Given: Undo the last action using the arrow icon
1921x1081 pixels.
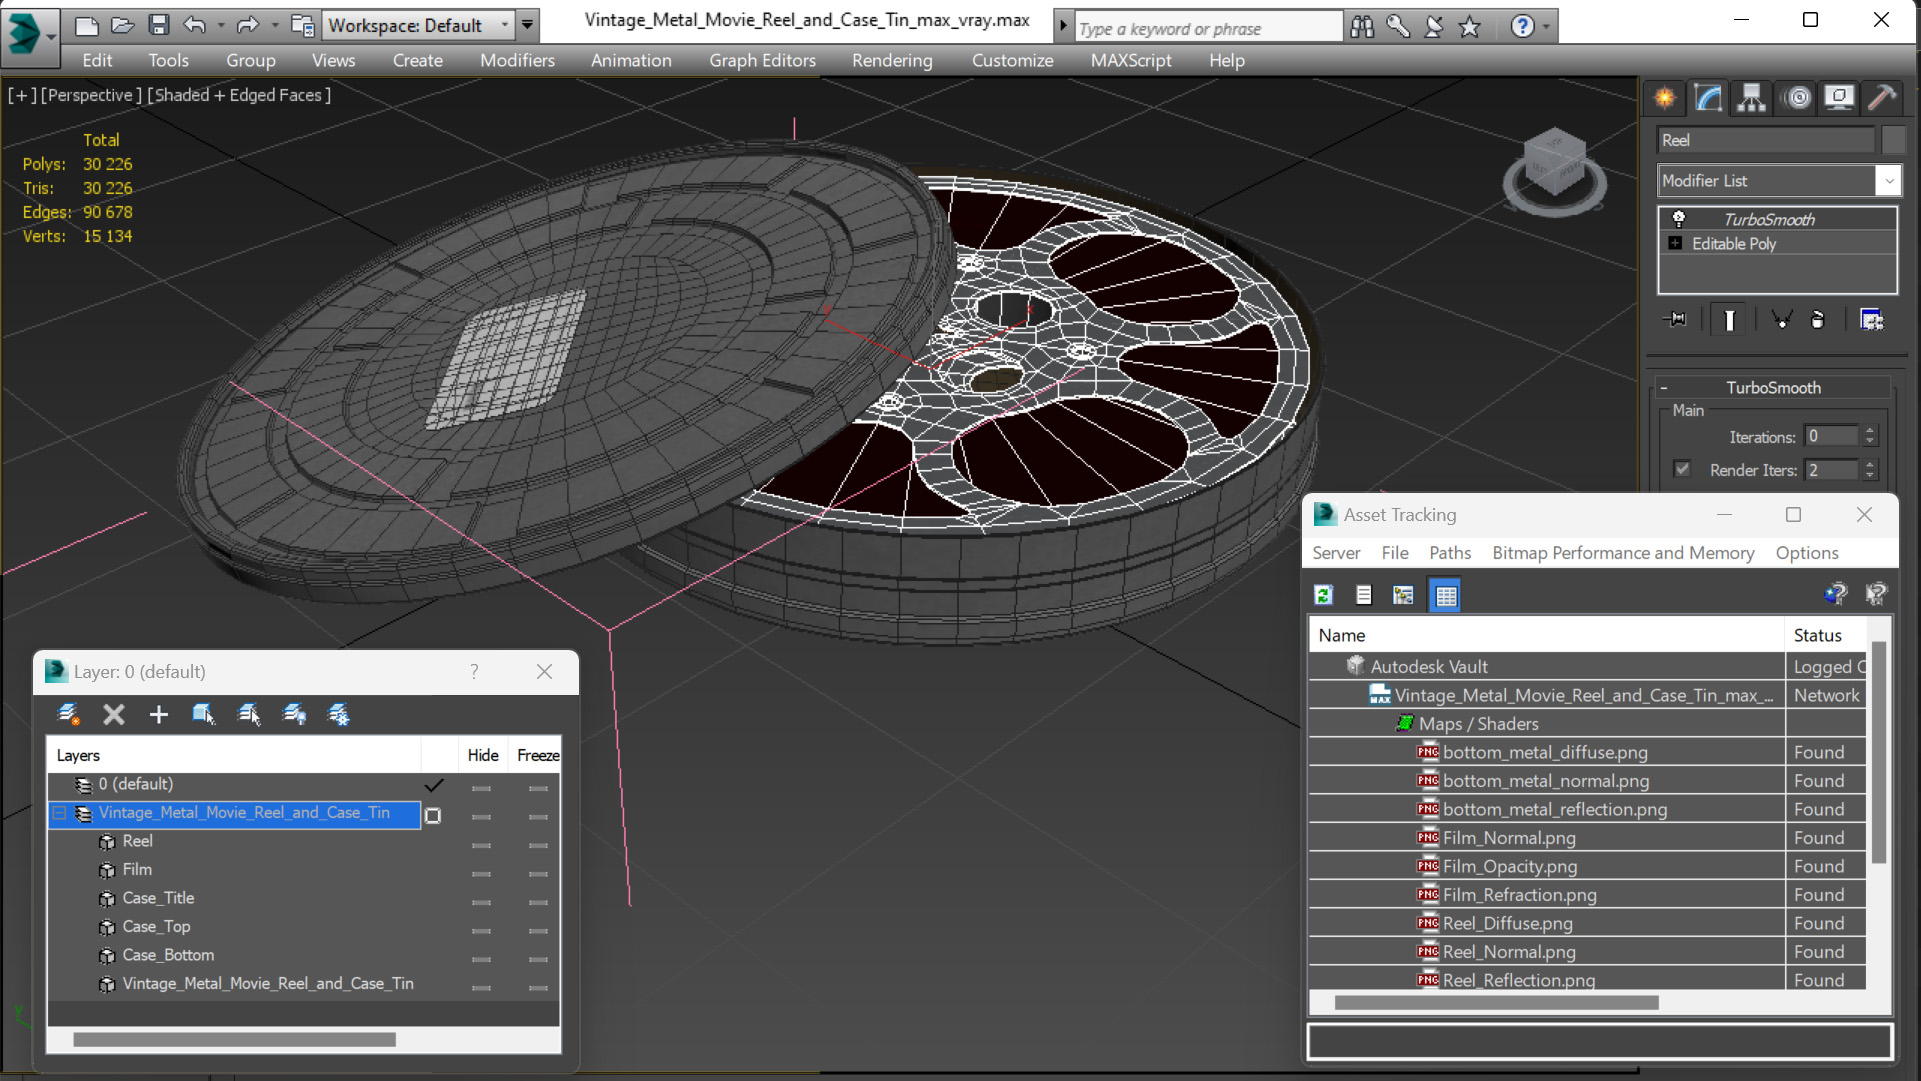Looking at the screenshot, I should pos(194,25).
